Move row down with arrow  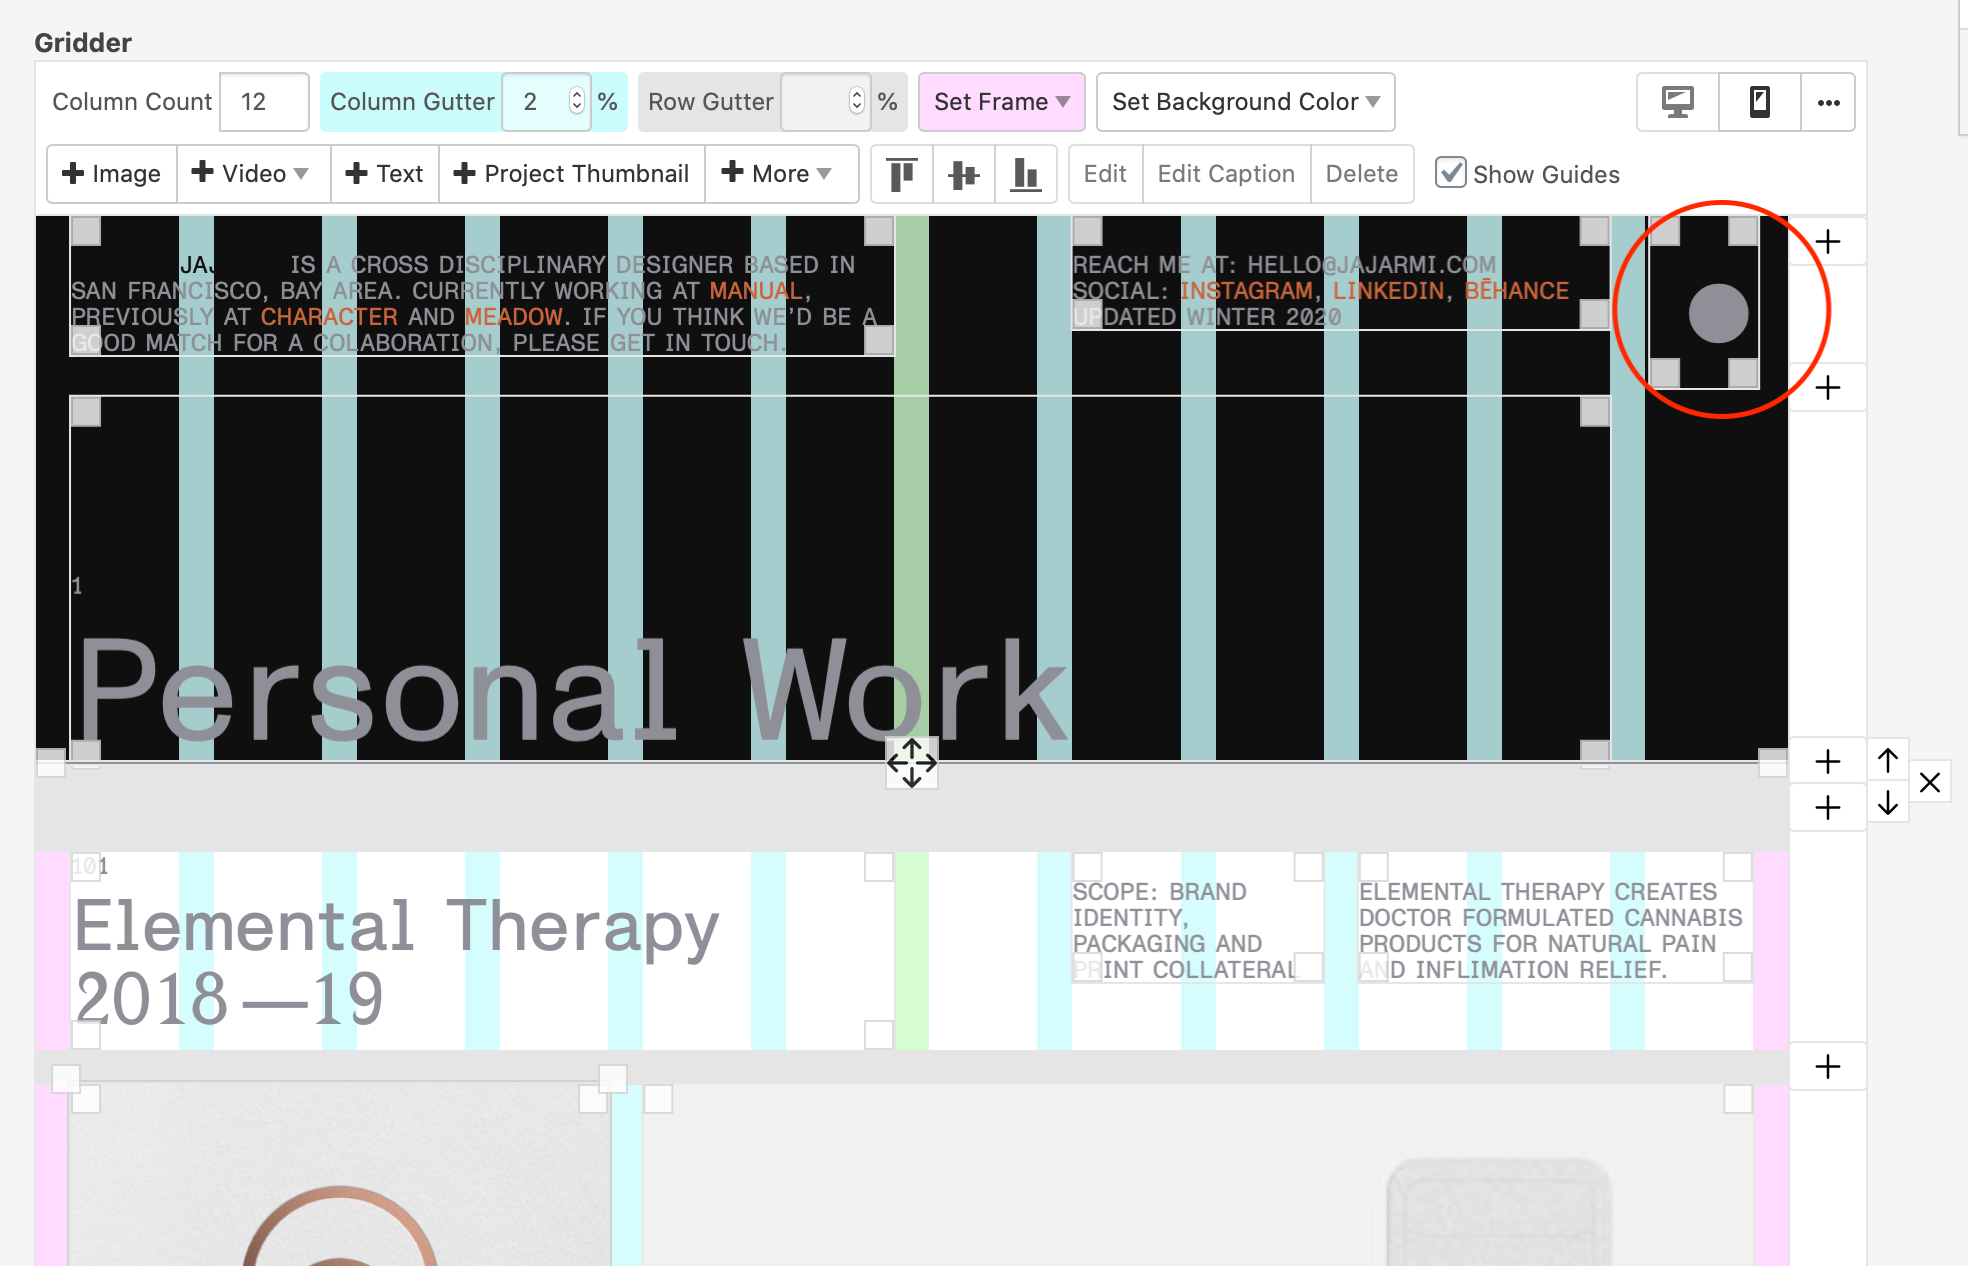pyautogui.click(x=1887, y=803)
